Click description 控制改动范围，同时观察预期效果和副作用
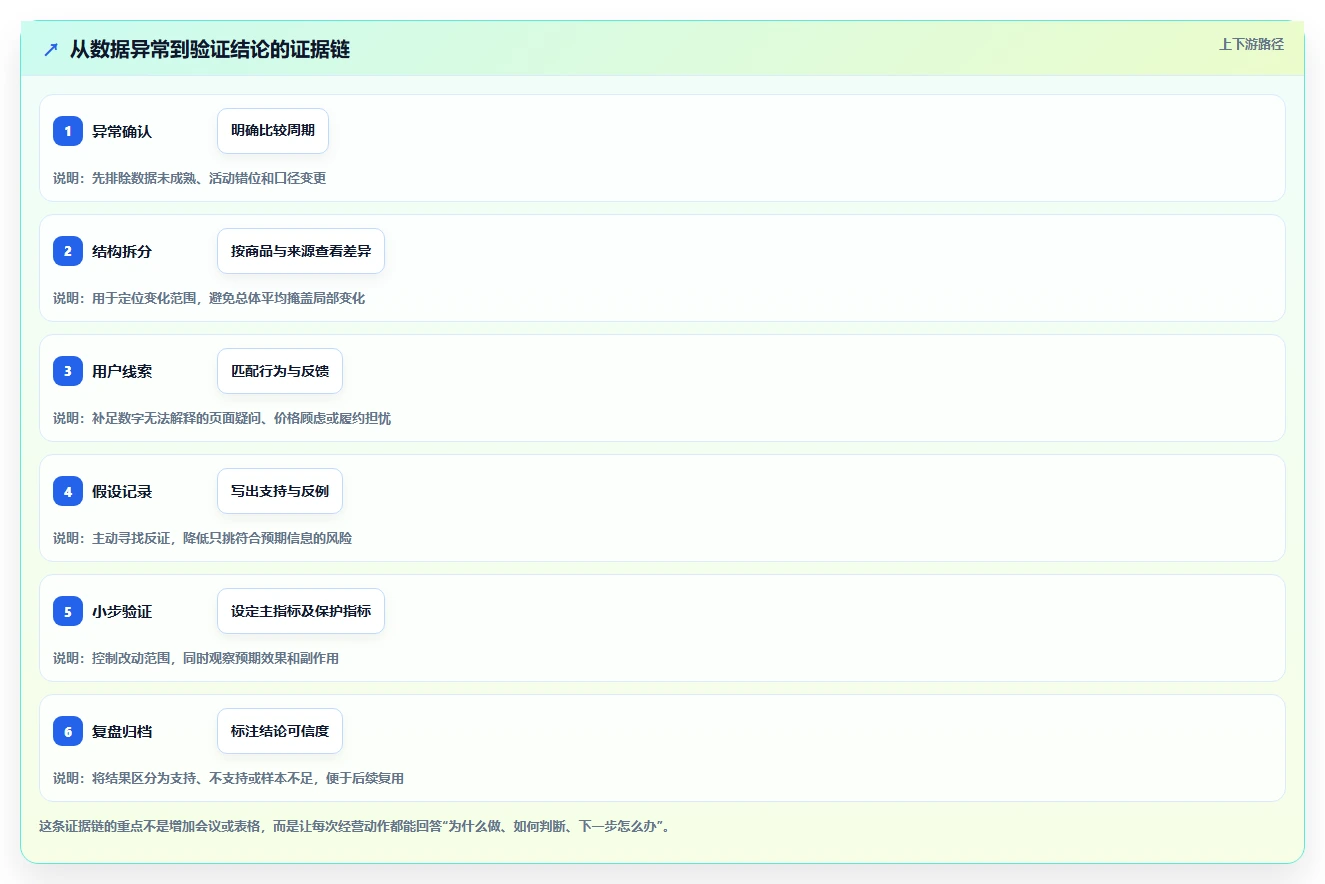The image size is (1325, 884). tap(215, 658)
